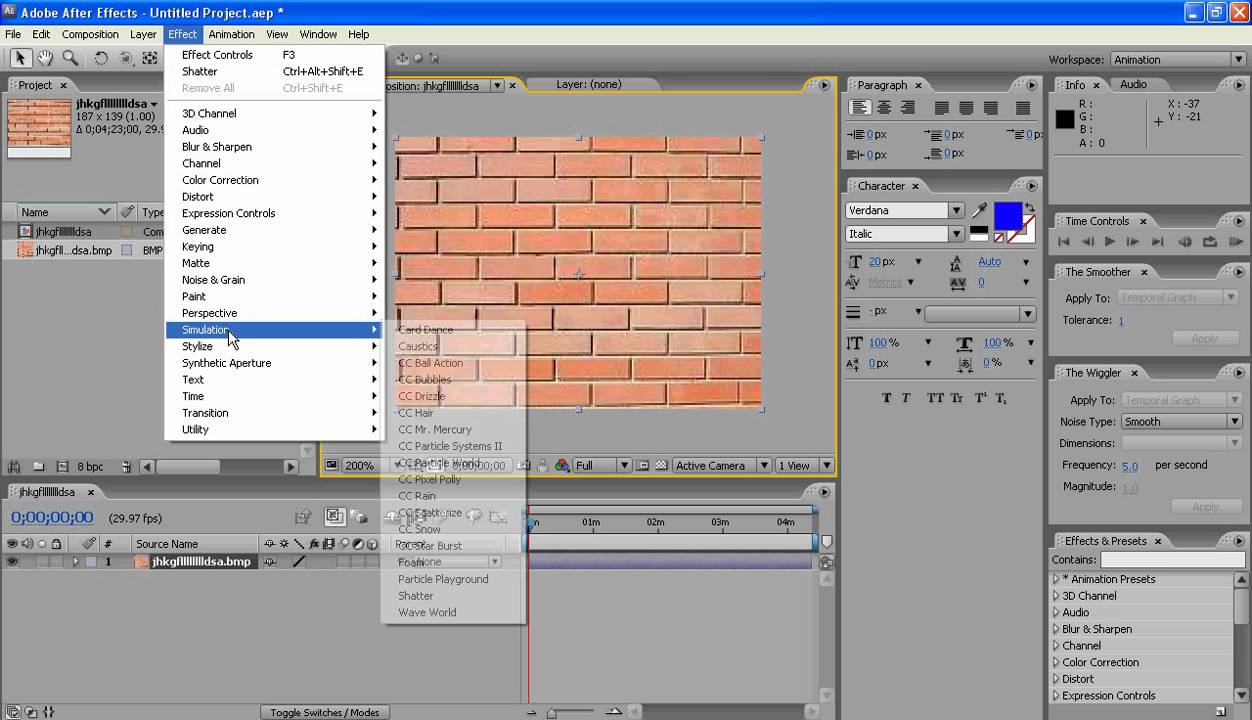Open the 1 View layout dropdown

(x=805, y=465)
